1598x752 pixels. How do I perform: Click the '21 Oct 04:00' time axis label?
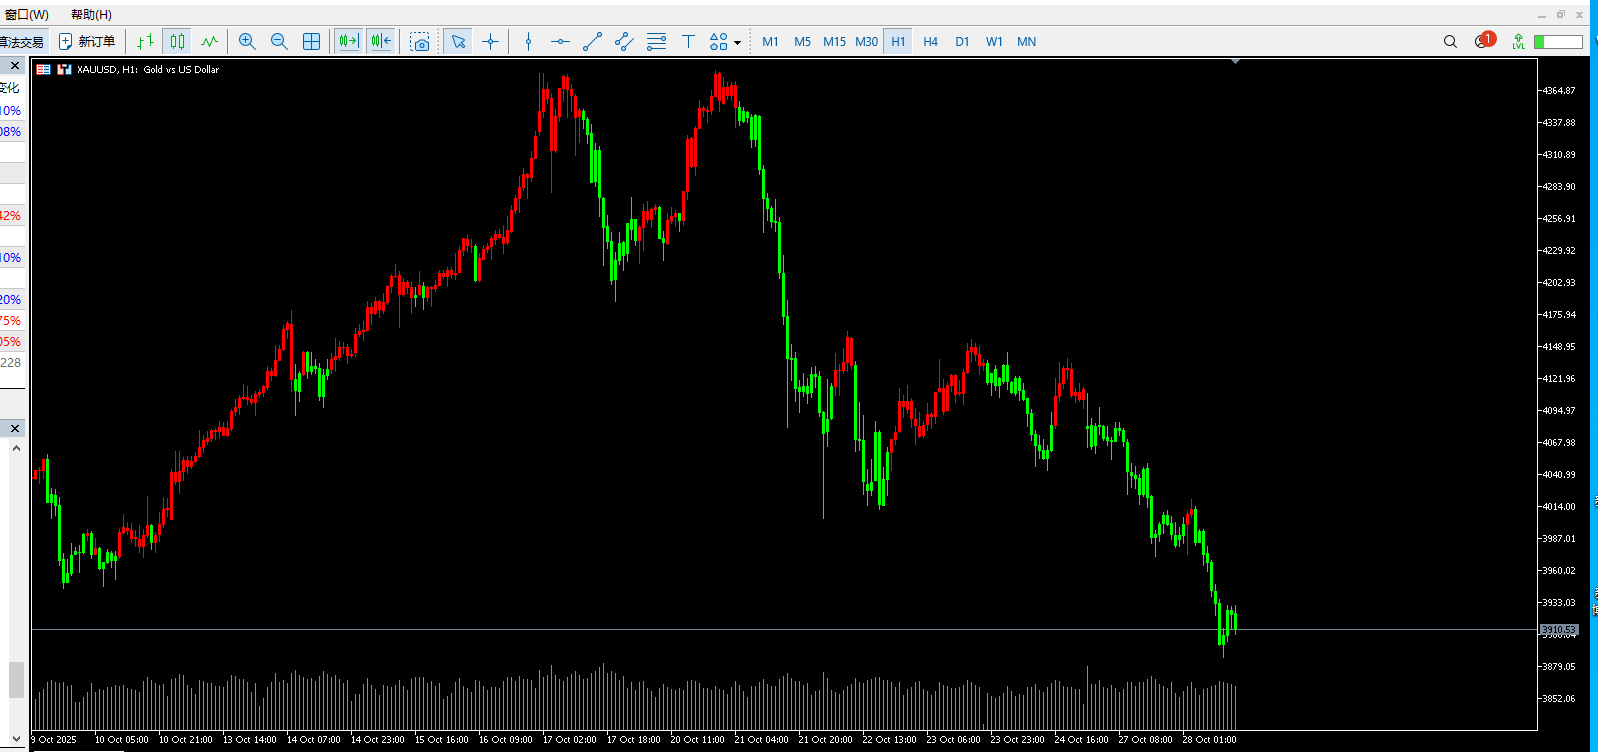[x=761, y=740]
